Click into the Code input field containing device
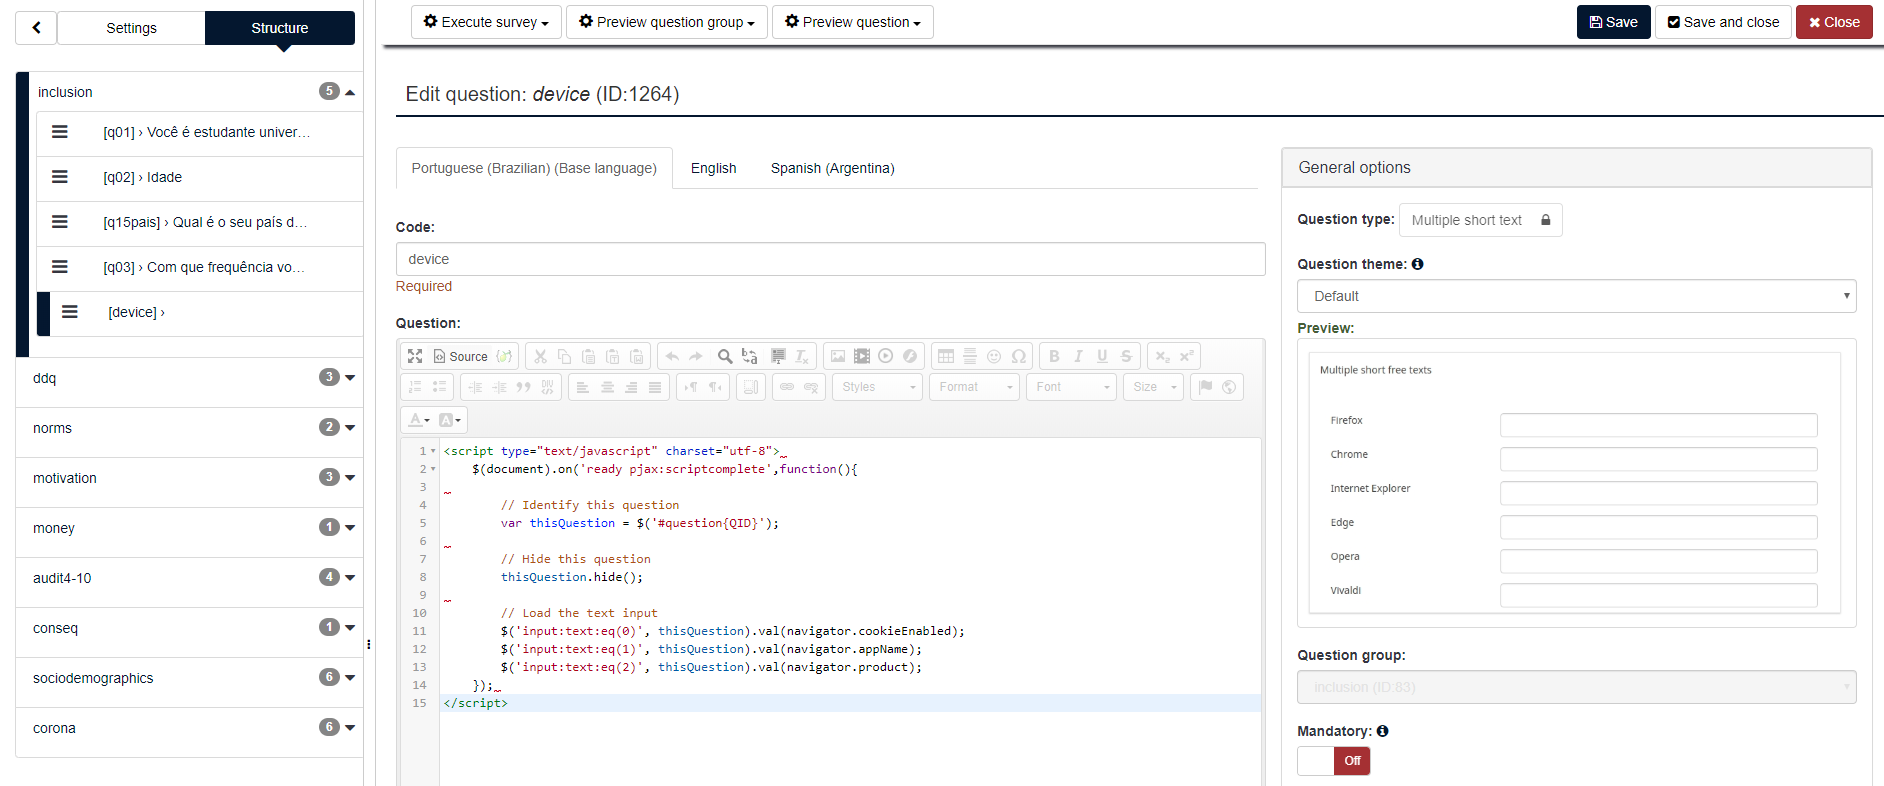This screenshot has height=786, width=1884. 830,259
